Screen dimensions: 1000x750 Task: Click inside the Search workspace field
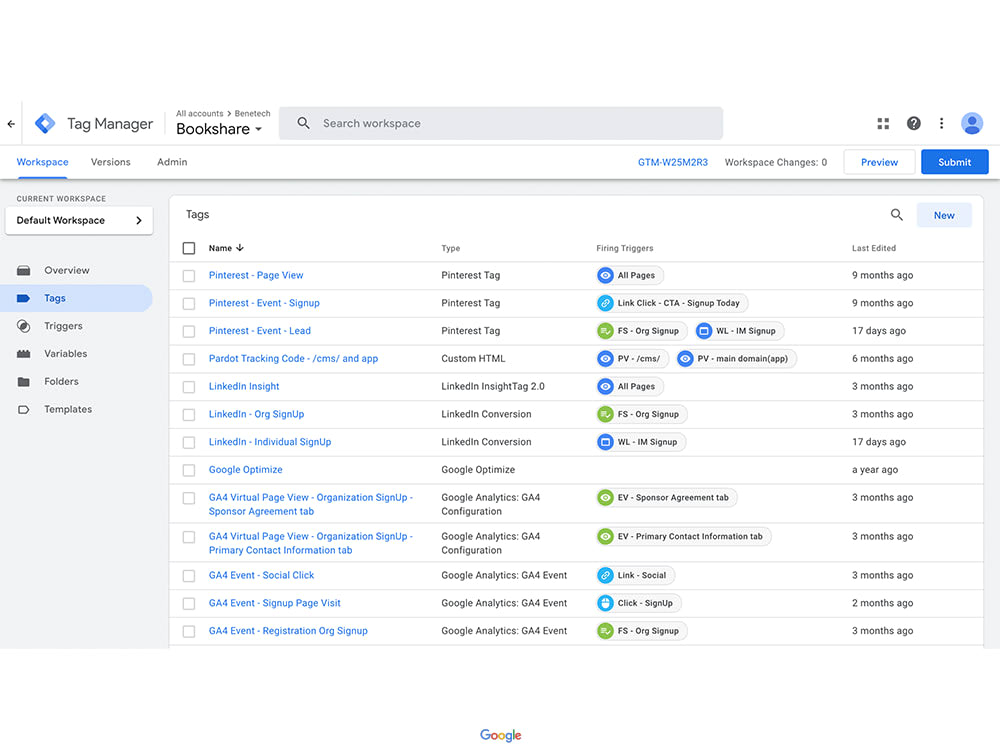tap(500, 123)
